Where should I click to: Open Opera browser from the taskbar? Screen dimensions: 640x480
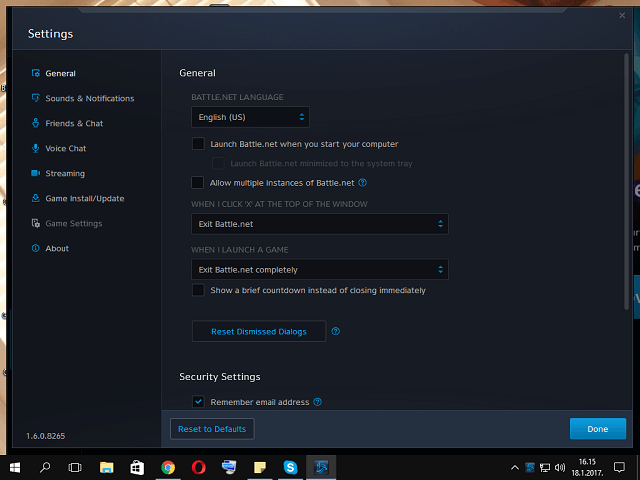point(198,467)
